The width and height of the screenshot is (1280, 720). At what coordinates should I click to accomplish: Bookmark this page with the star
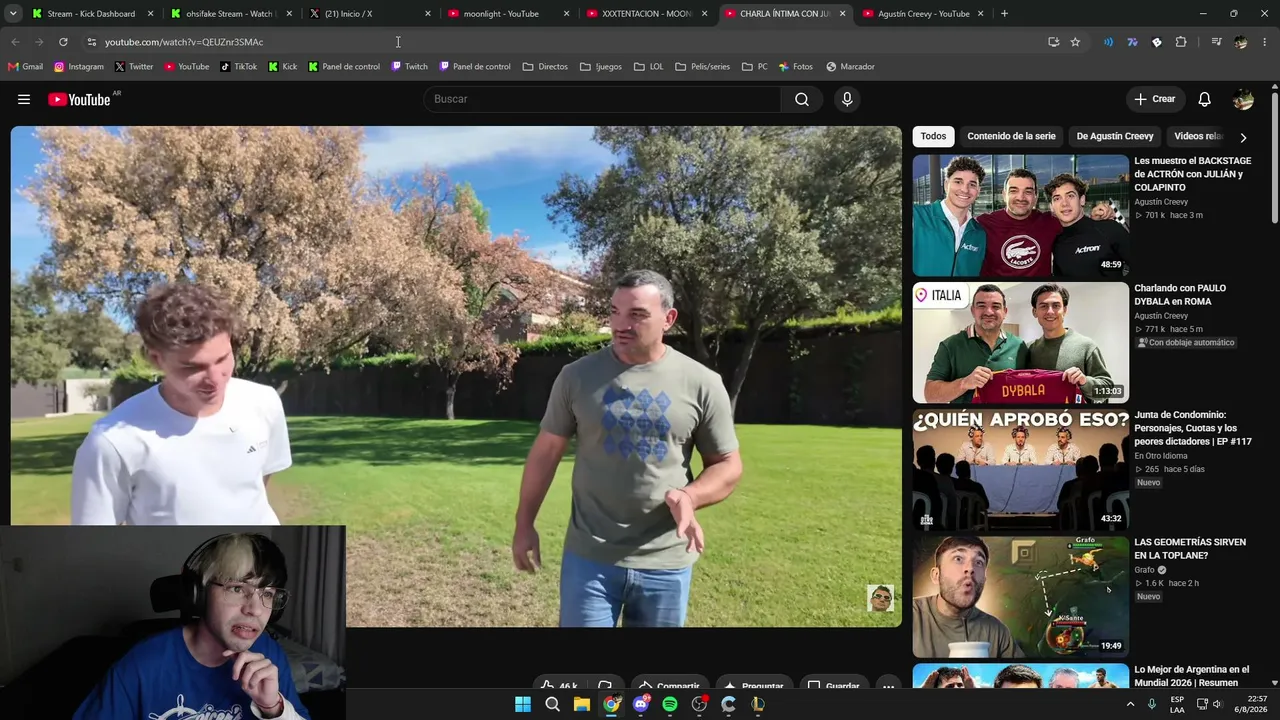click(1075, 42)
